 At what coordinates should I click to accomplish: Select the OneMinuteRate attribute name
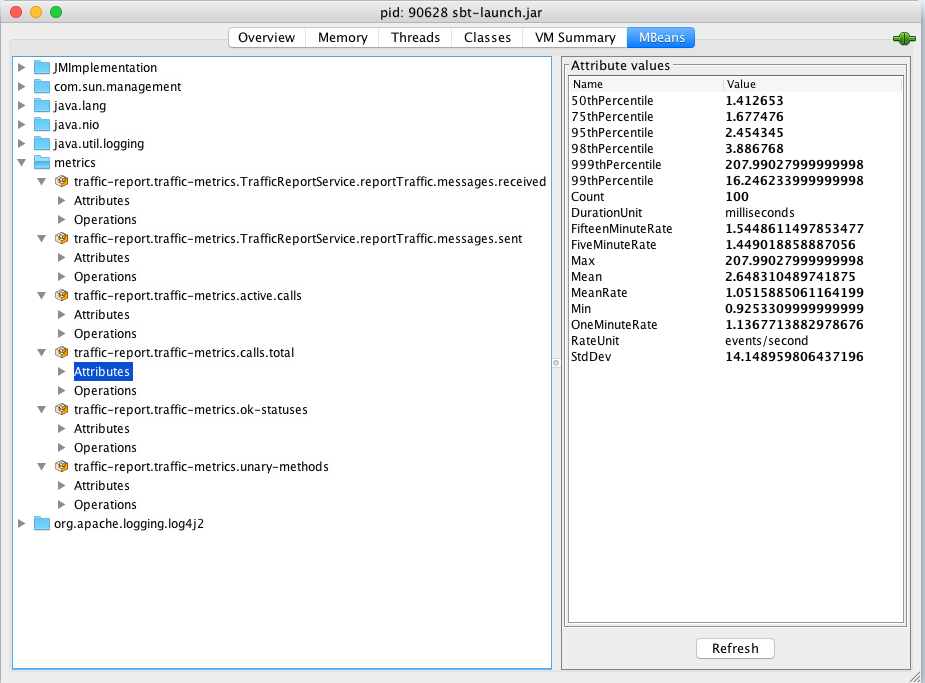(x=614, y=324)
